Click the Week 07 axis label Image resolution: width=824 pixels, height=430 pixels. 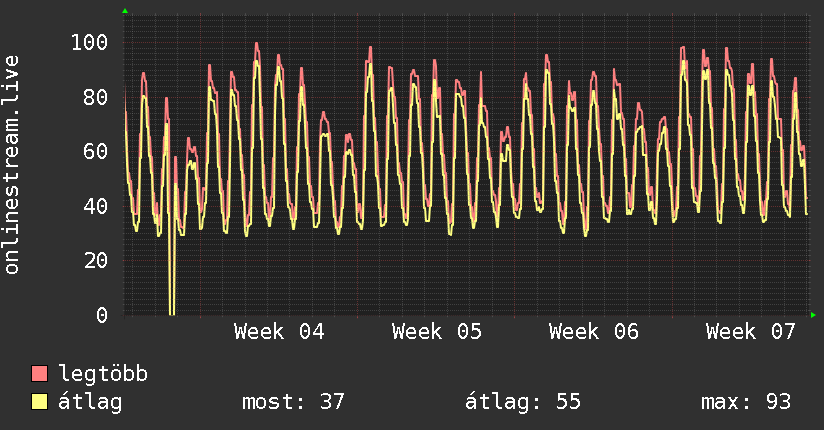tap(751, 331)
